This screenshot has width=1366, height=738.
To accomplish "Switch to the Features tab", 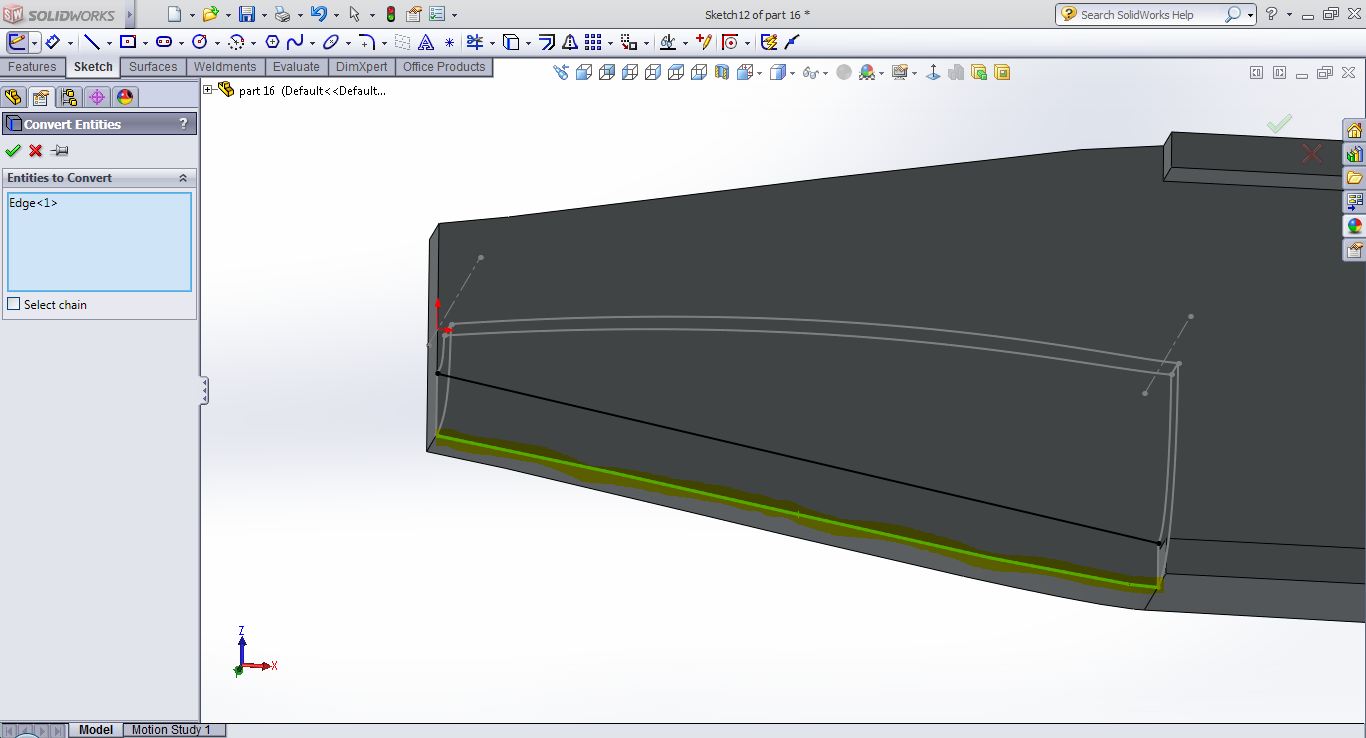I will (x=32, y=67).
